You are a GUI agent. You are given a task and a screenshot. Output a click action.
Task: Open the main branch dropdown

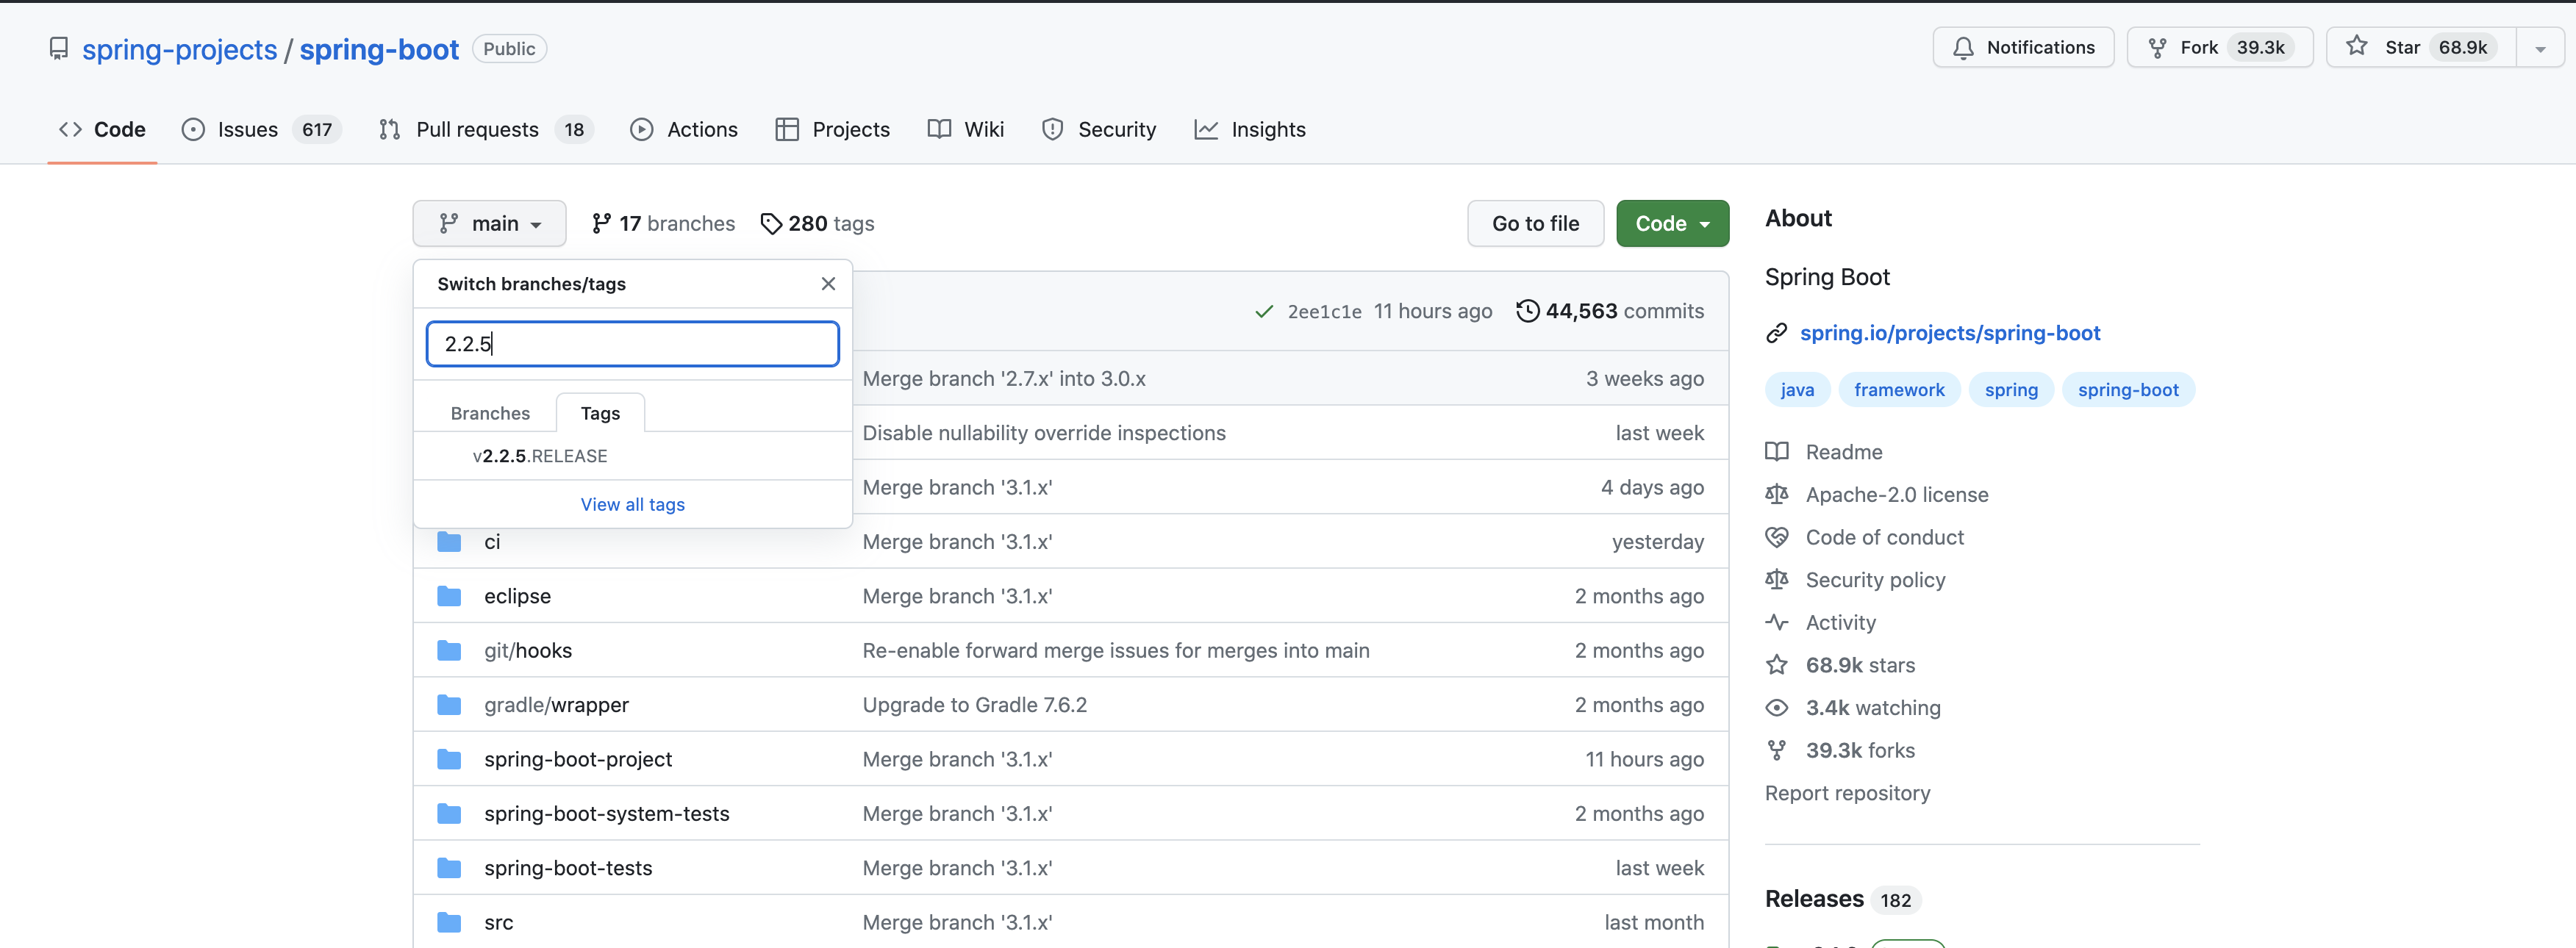489,224
